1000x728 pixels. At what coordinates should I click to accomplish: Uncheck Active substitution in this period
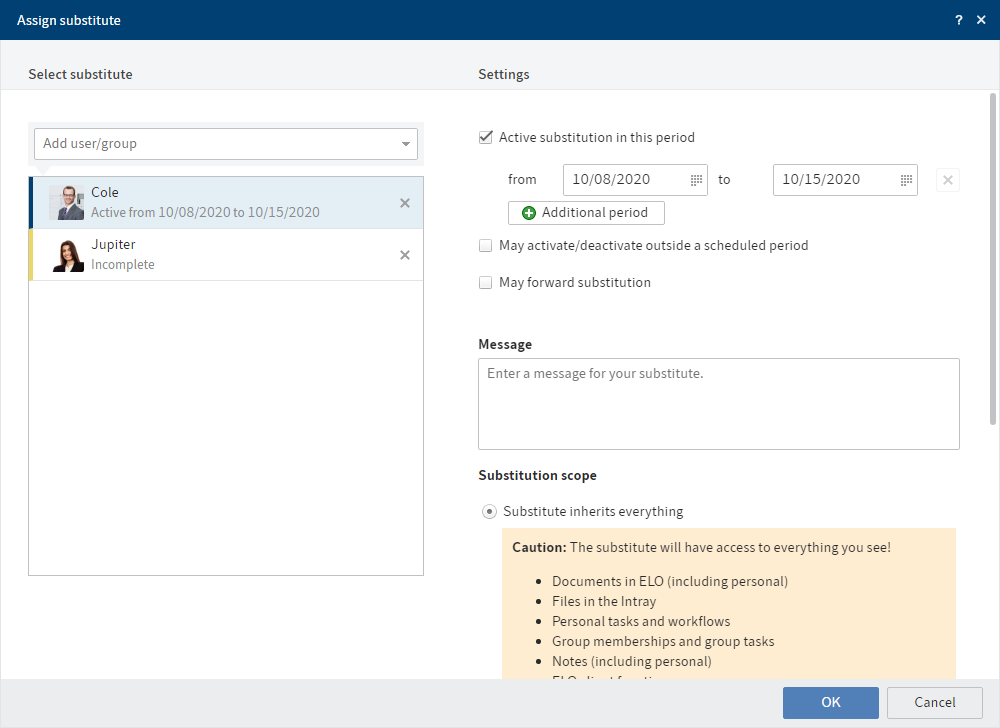tap(486, 137)
